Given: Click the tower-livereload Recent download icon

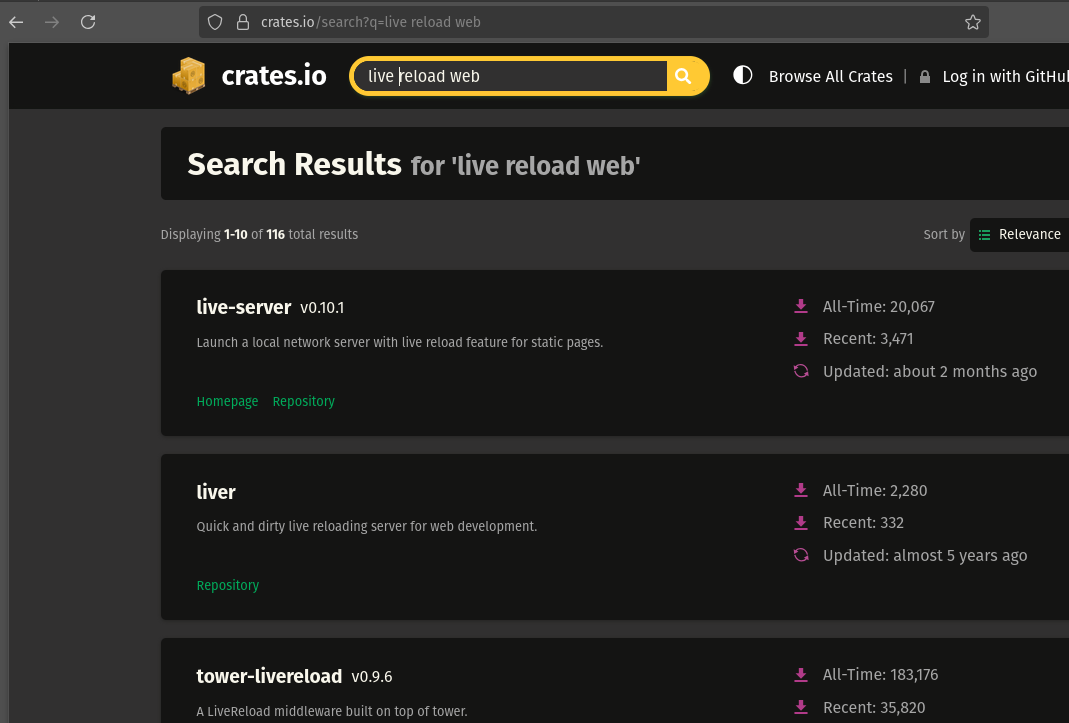Looking at the screenshot, I should tap(801, 707).
